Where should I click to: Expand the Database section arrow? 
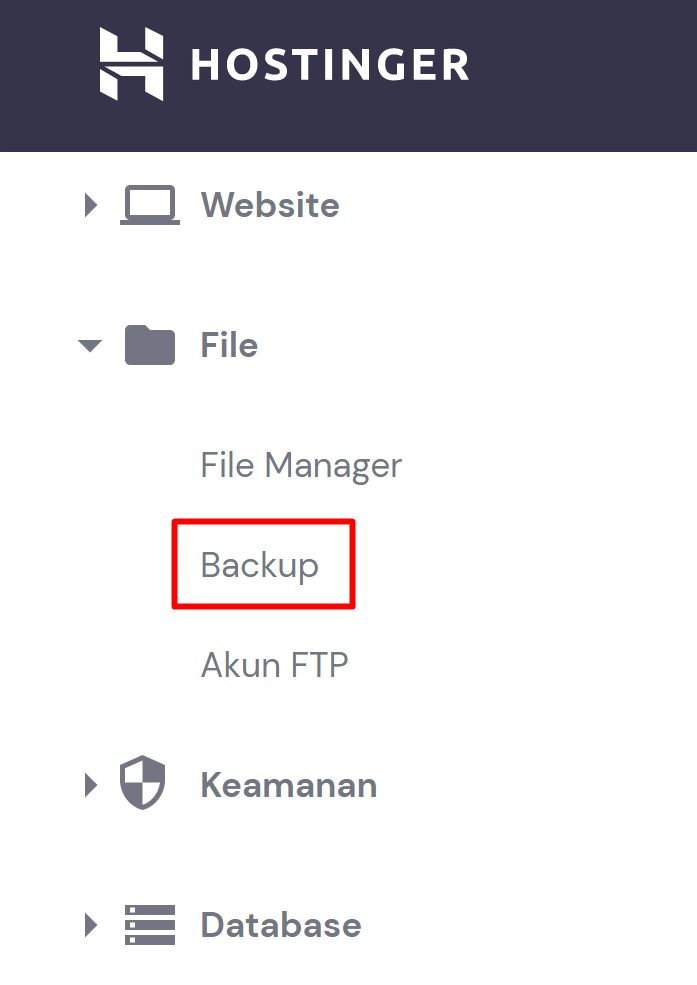[91, 925]
